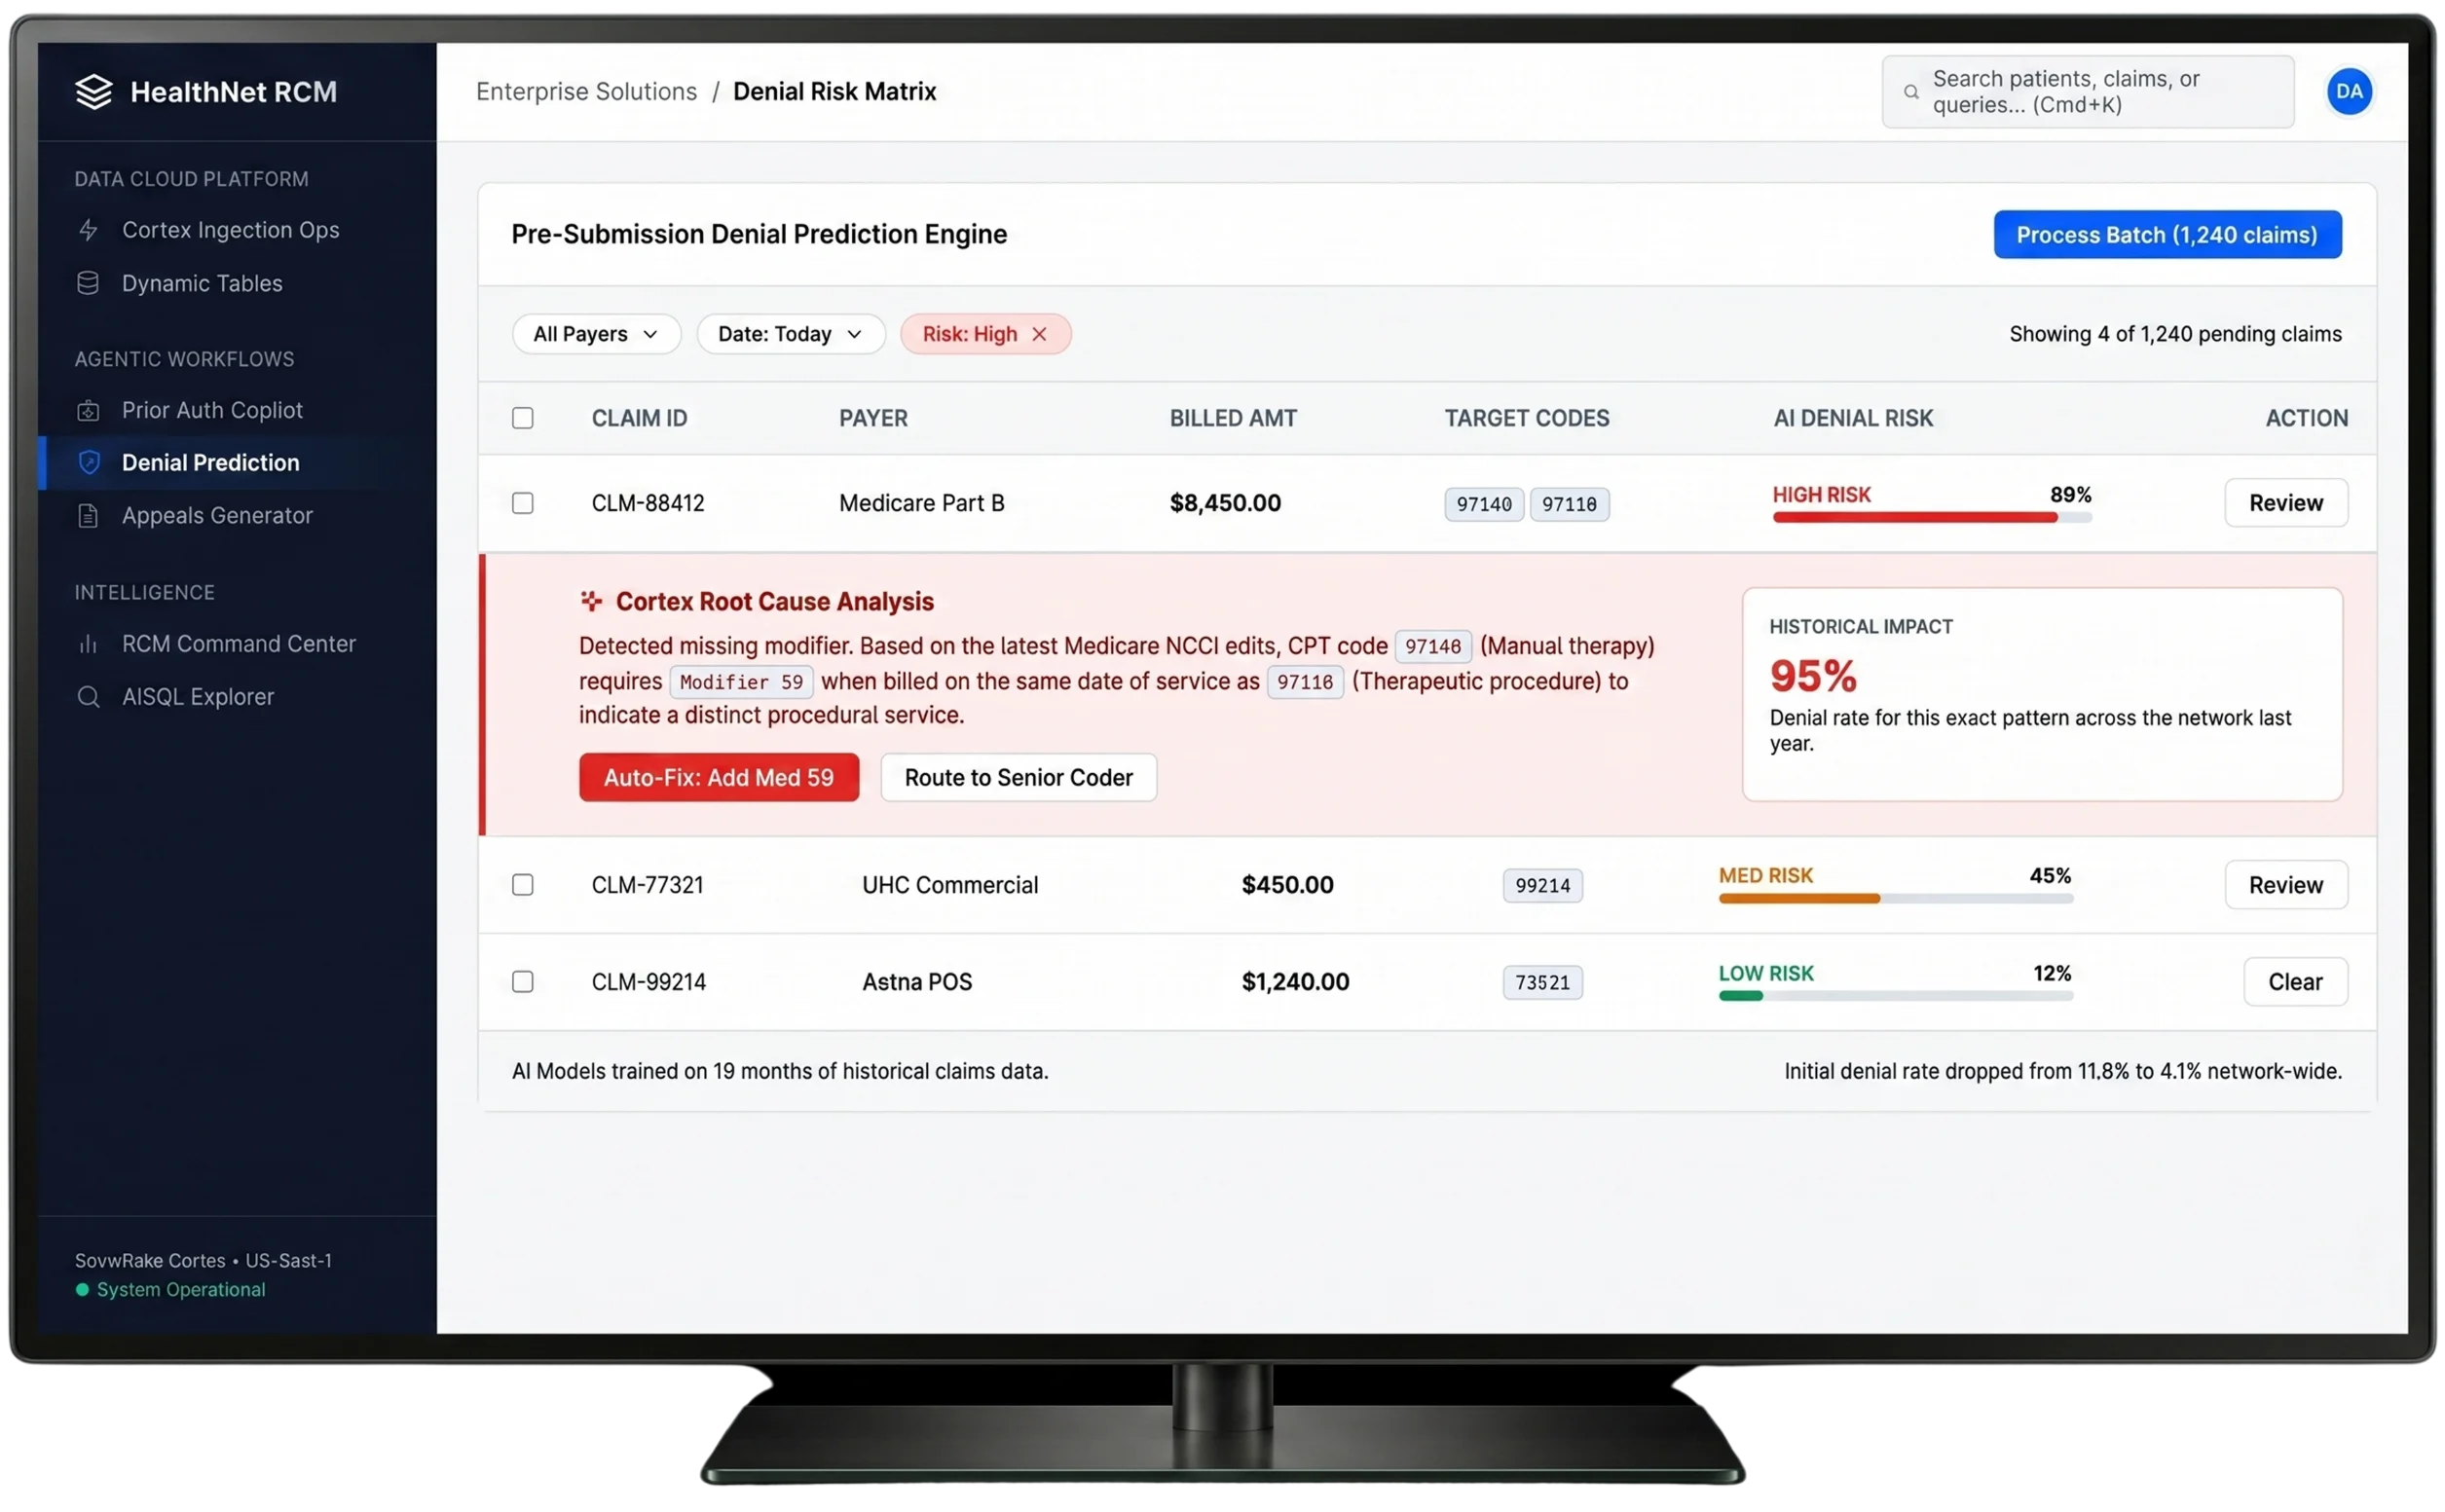Screen dimensions: 2445x1512
Task: Click code tag 99214 in UHC row
Action: click(1542, 885)
